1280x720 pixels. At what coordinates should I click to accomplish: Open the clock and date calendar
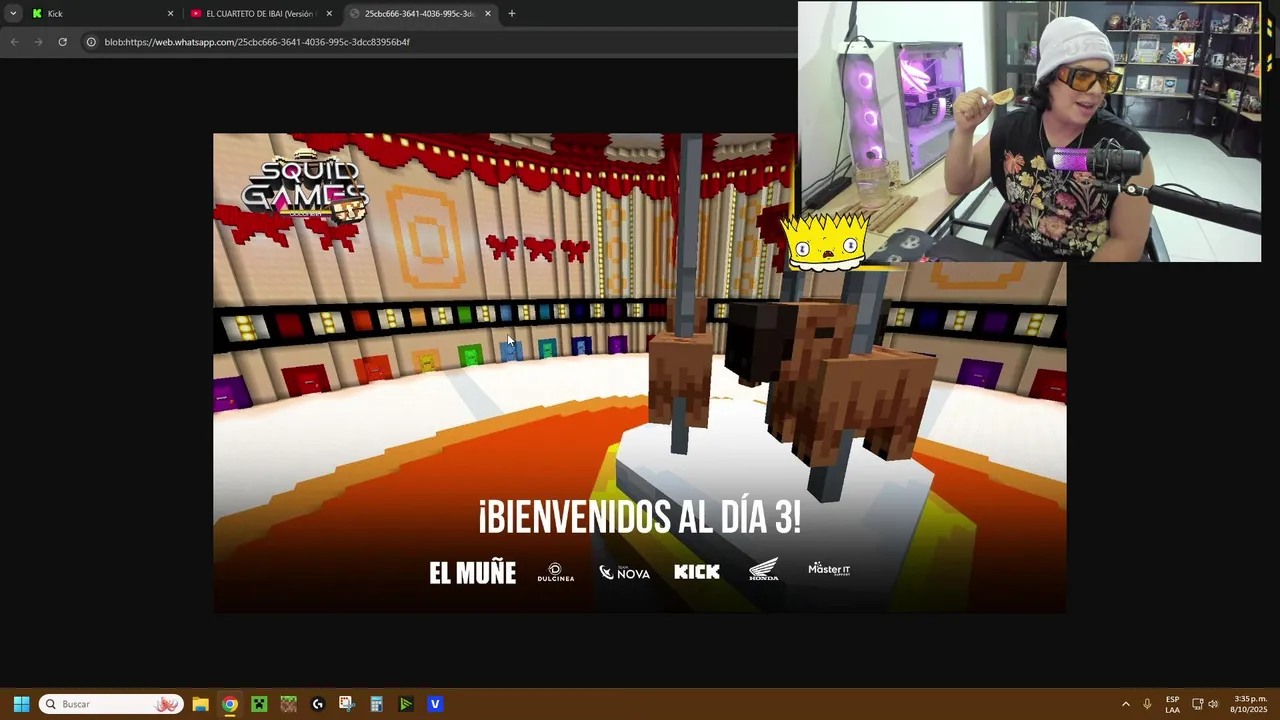[x=1250, y=704]
